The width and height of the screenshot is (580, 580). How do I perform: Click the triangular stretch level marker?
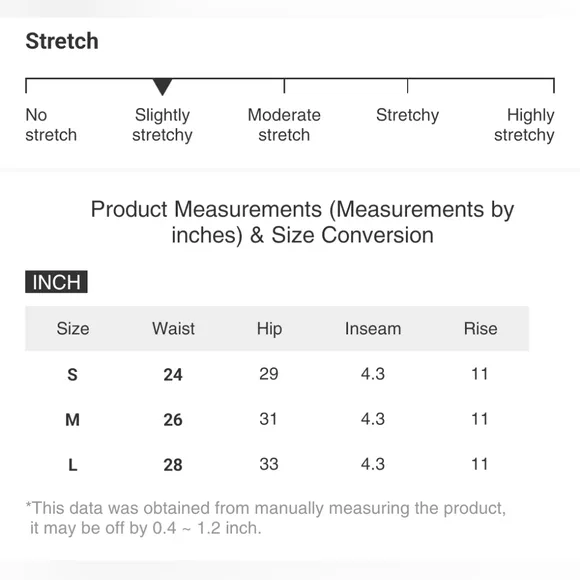pyautogui.click(x=162, y=87)
